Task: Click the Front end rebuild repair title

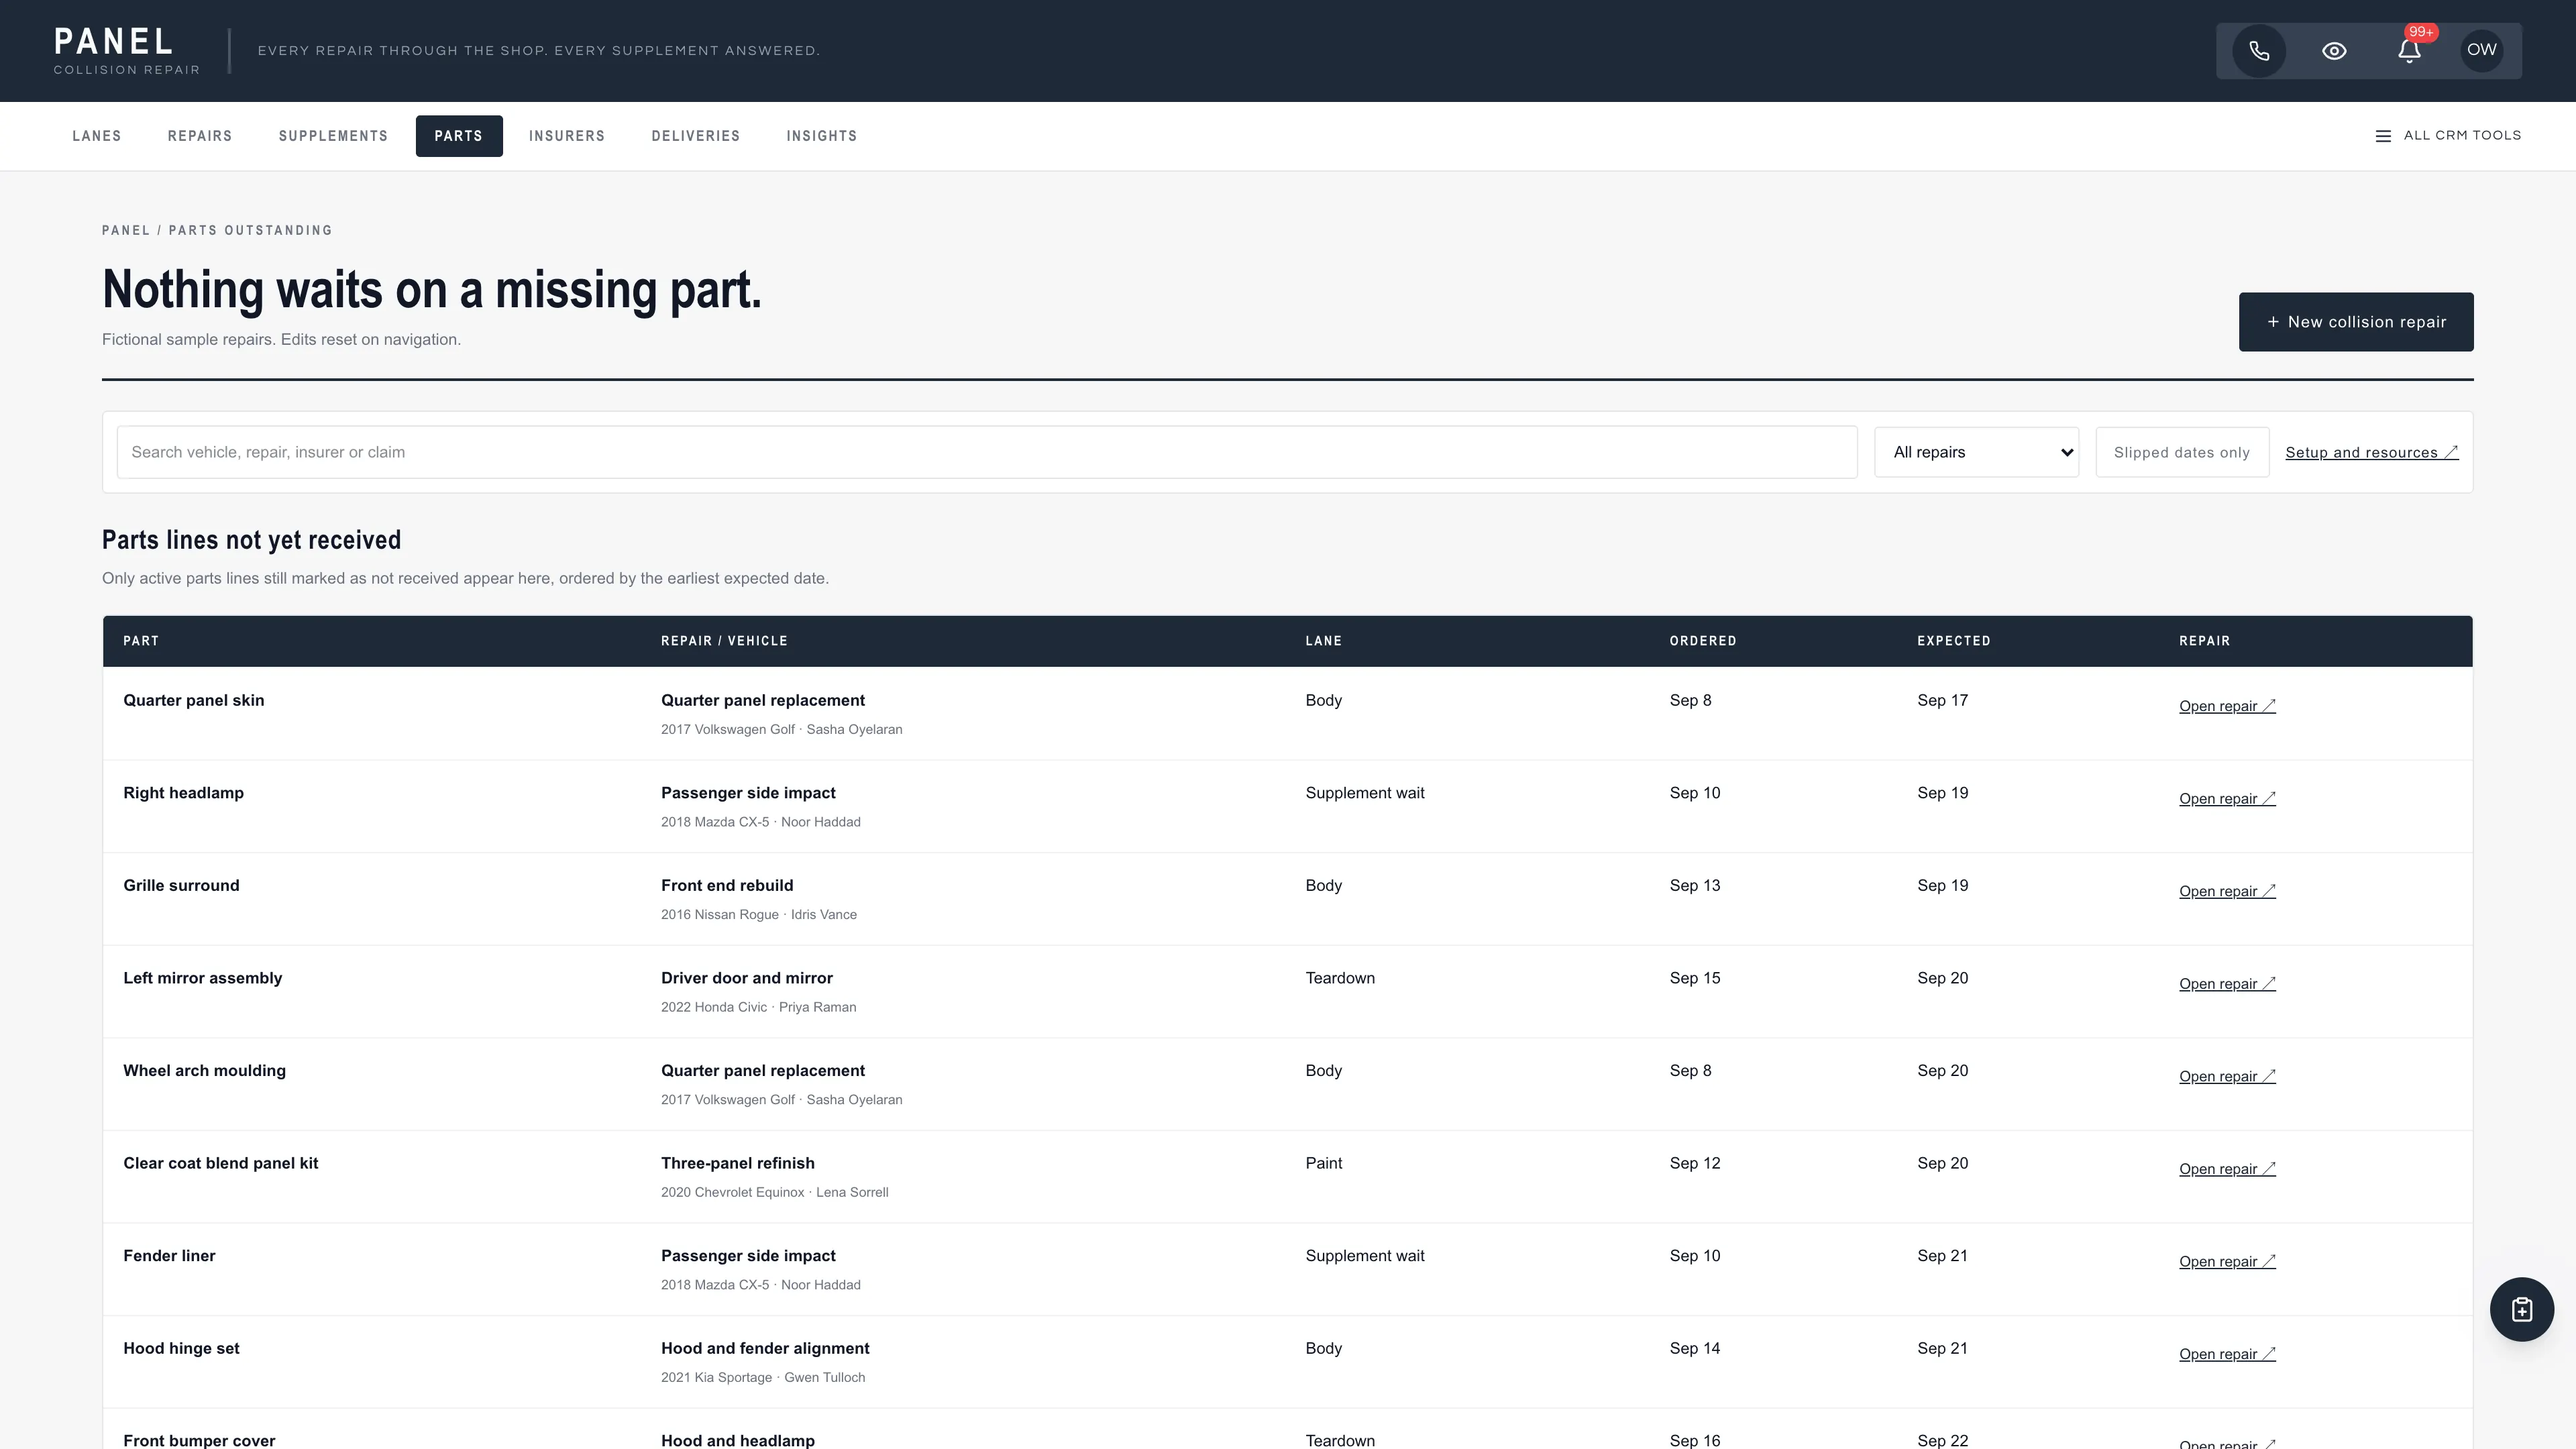Action: tap(727, 885)
